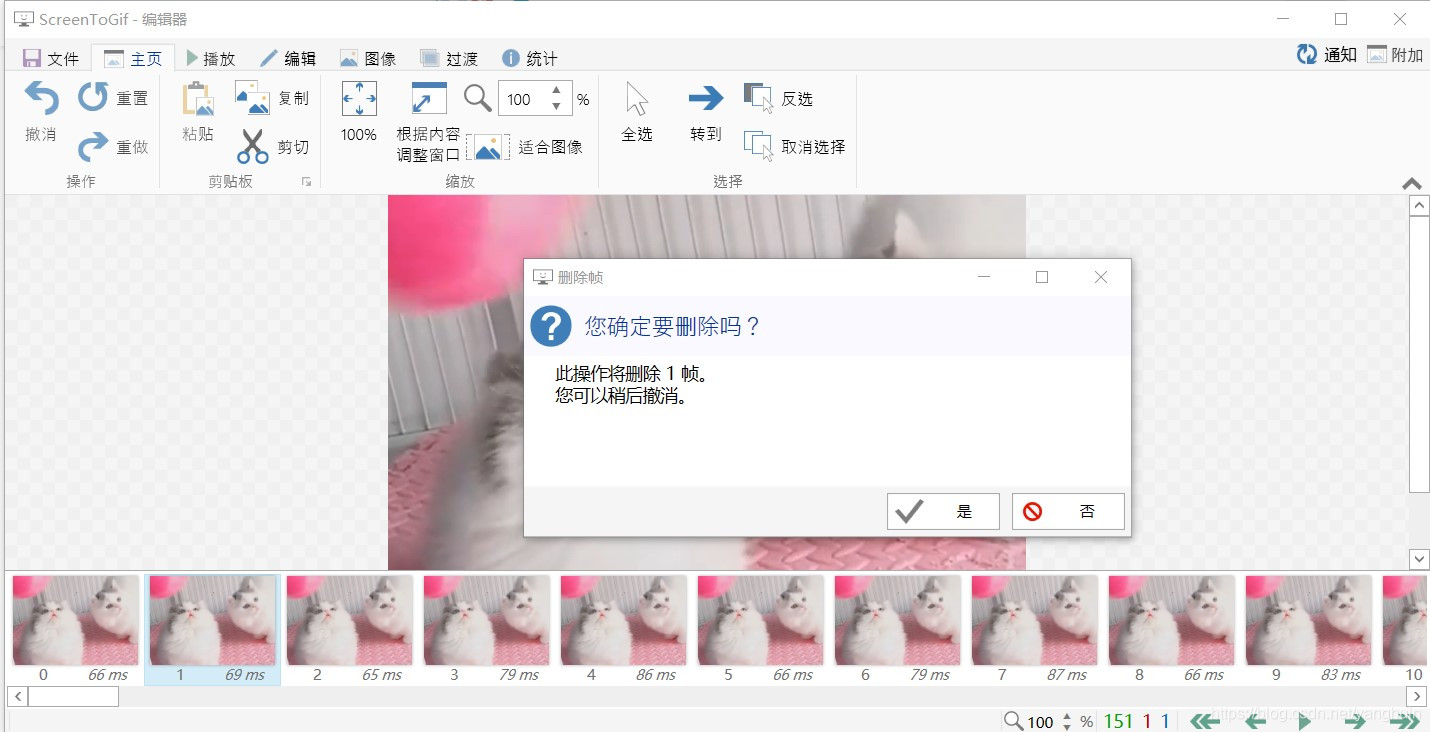Go to next frame arrow
Viewport: 1430px width, 732px height.
[x=1355, y=721]
